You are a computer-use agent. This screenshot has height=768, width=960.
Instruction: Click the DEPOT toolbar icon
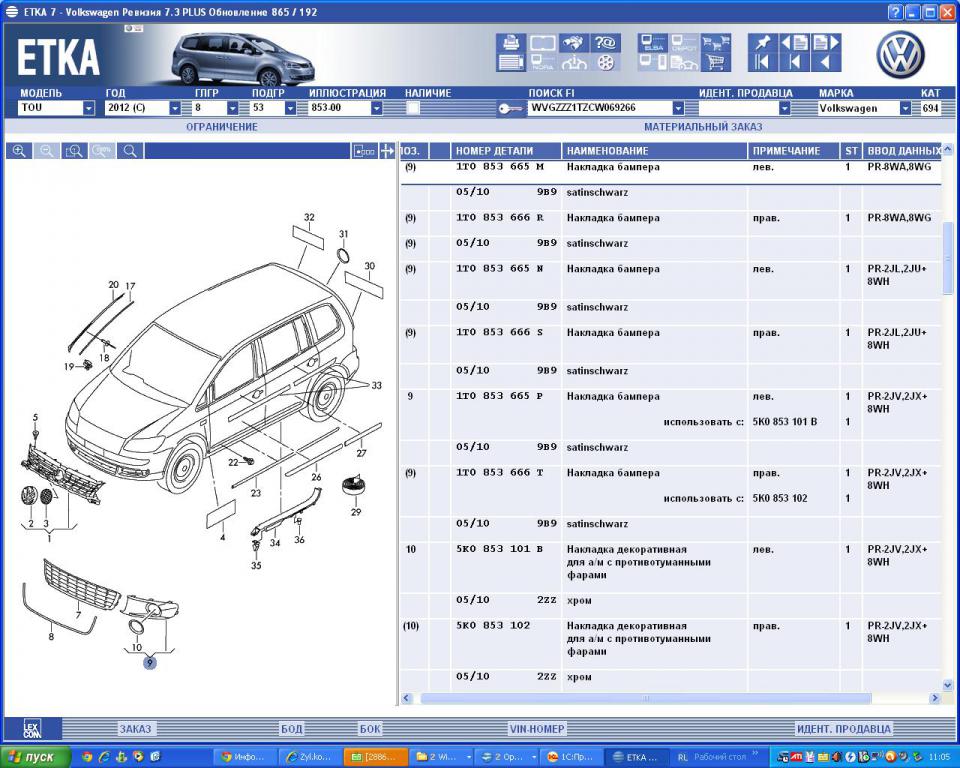(684, 43)
